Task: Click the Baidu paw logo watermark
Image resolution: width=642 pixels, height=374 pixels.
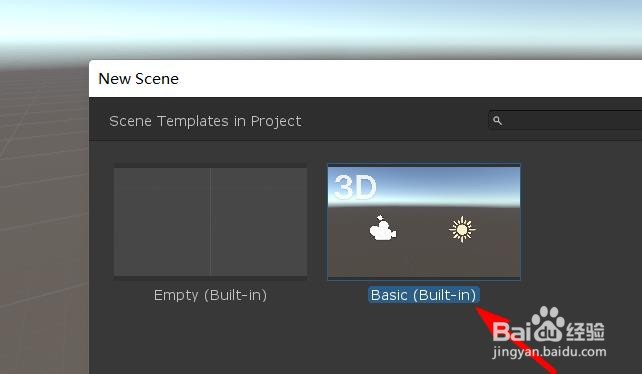Action: (547, 324)
